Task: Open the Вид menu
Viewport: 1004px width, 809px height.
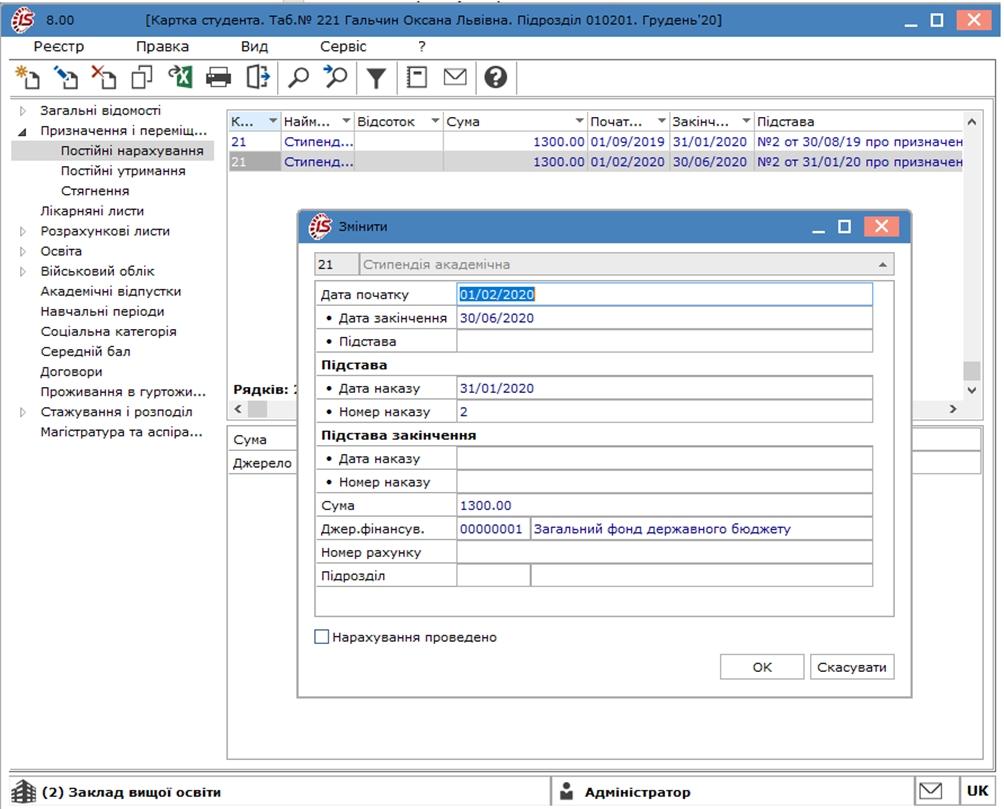Action: pyautogui.click(x=254, y=47)
